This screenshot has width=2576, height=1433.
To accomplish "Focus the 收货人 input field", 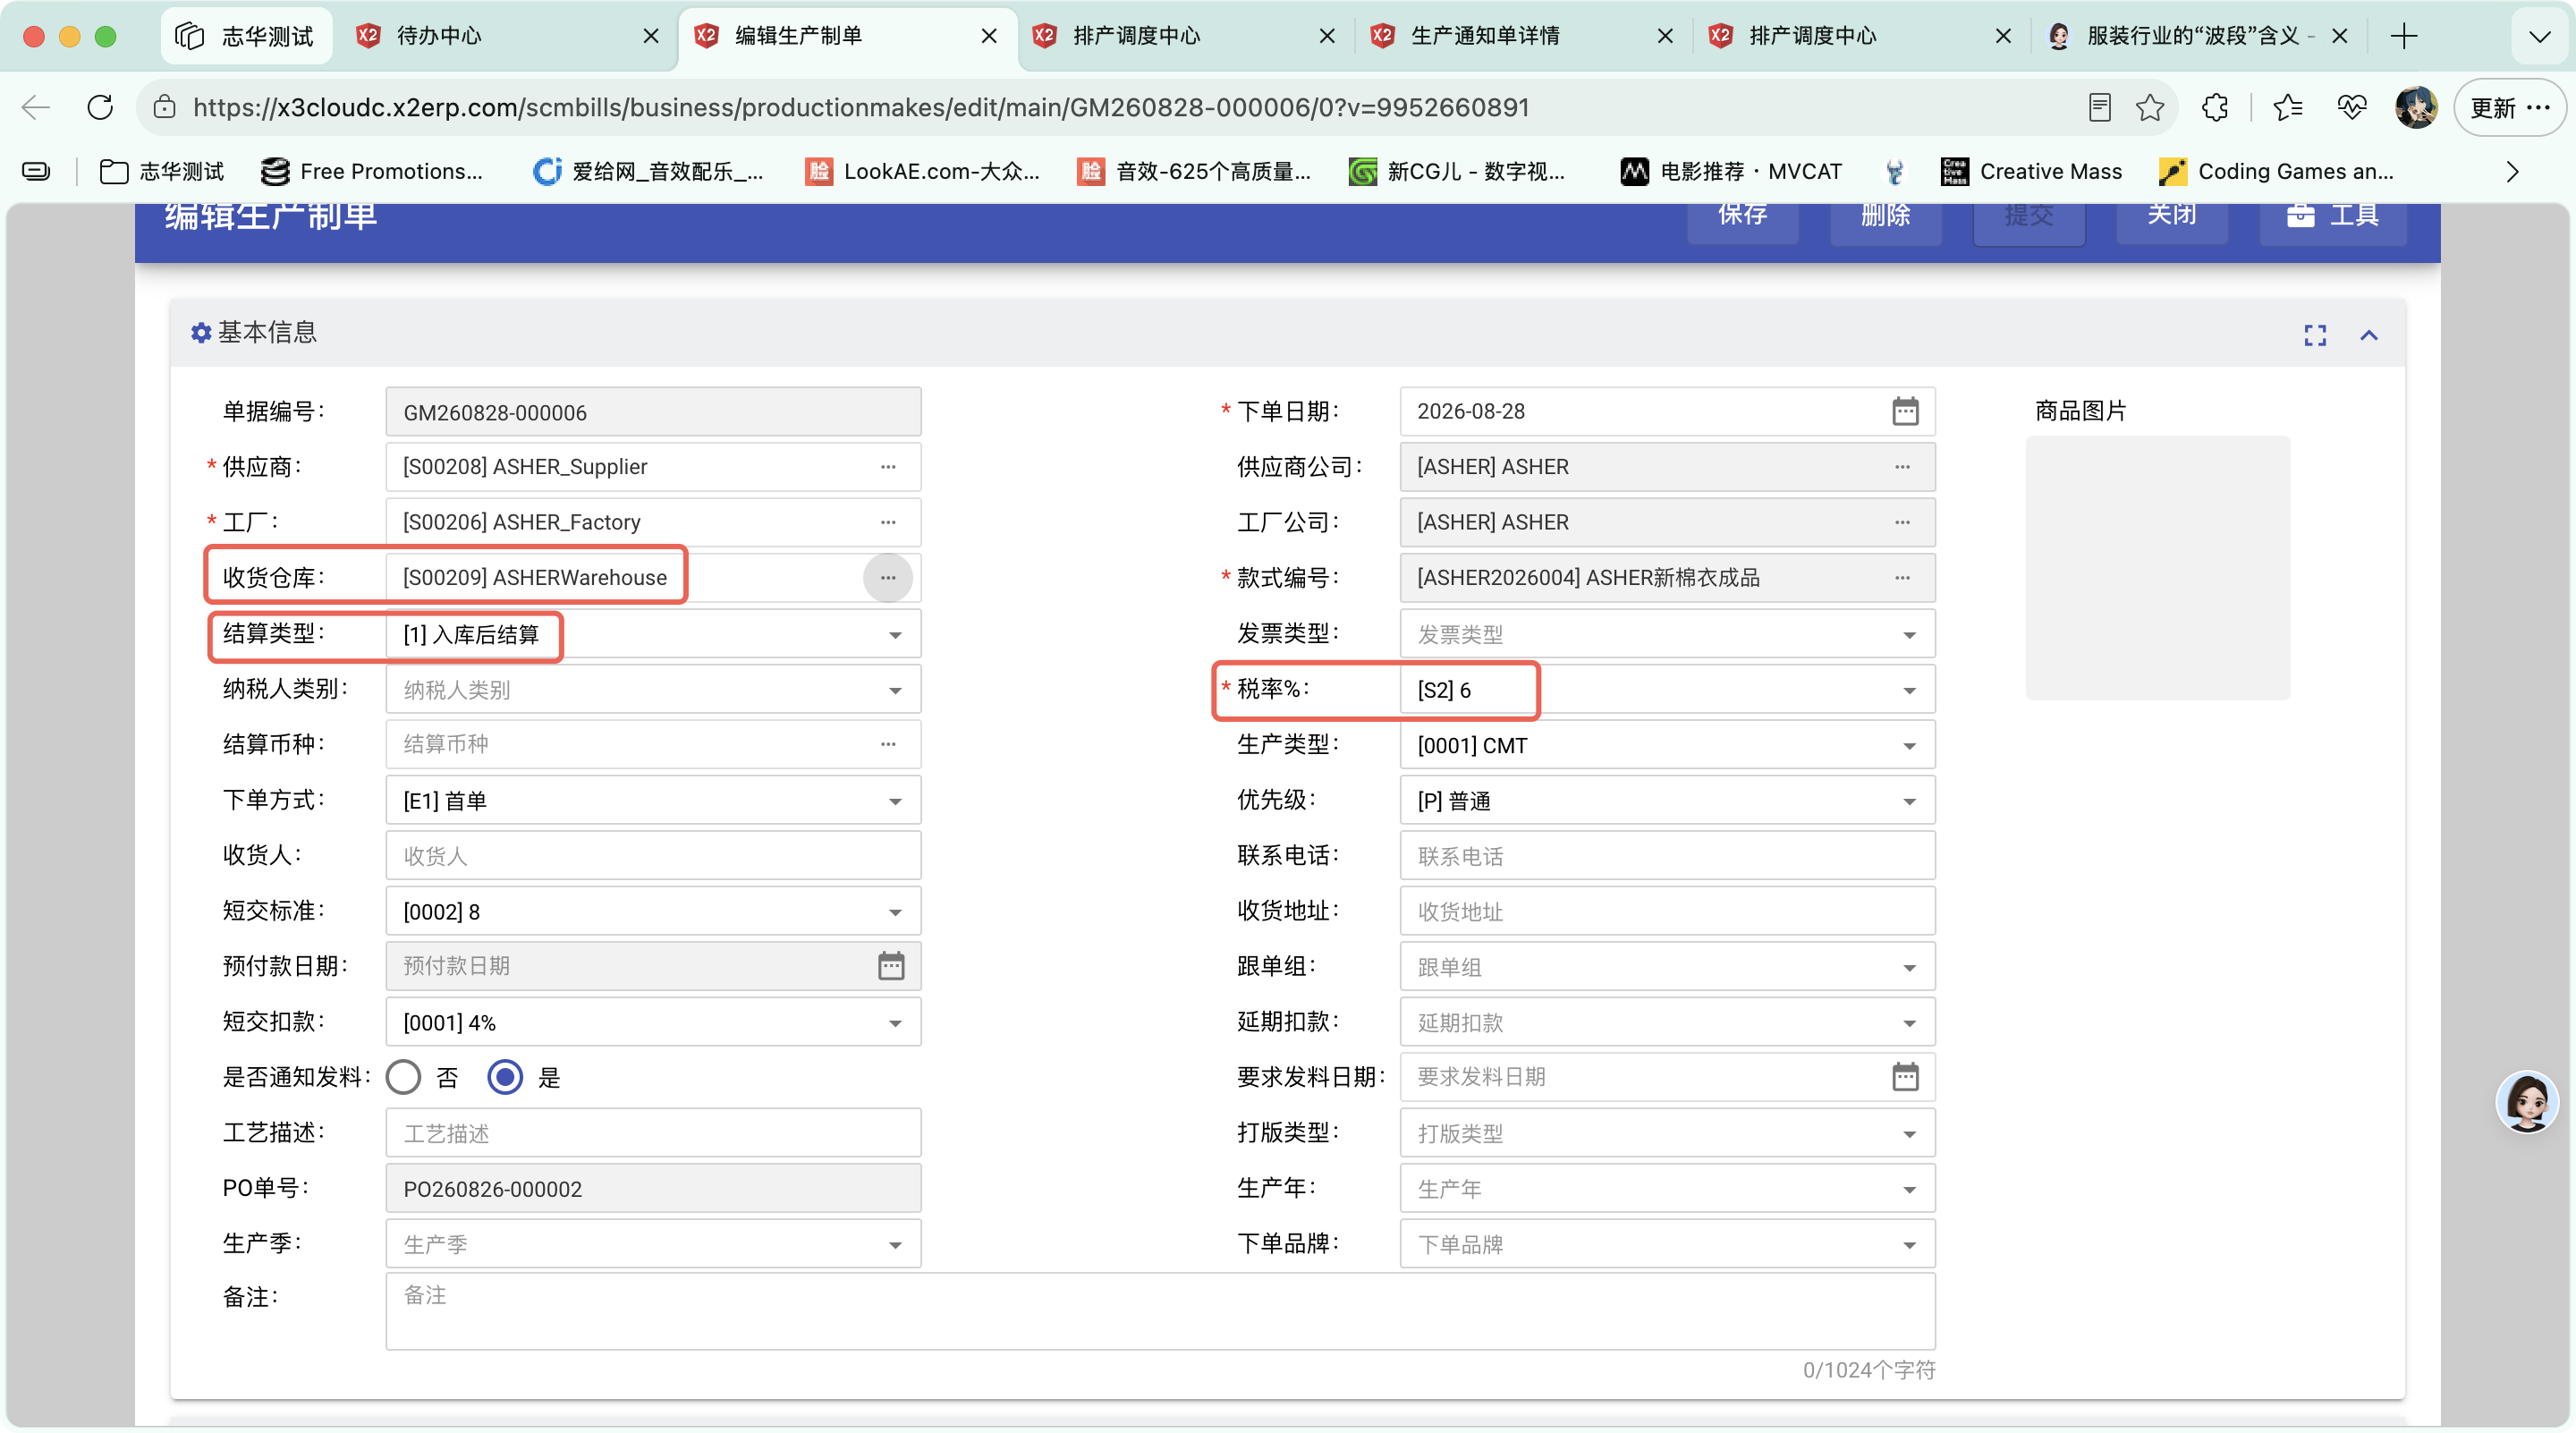I will (x=653, y=856).
